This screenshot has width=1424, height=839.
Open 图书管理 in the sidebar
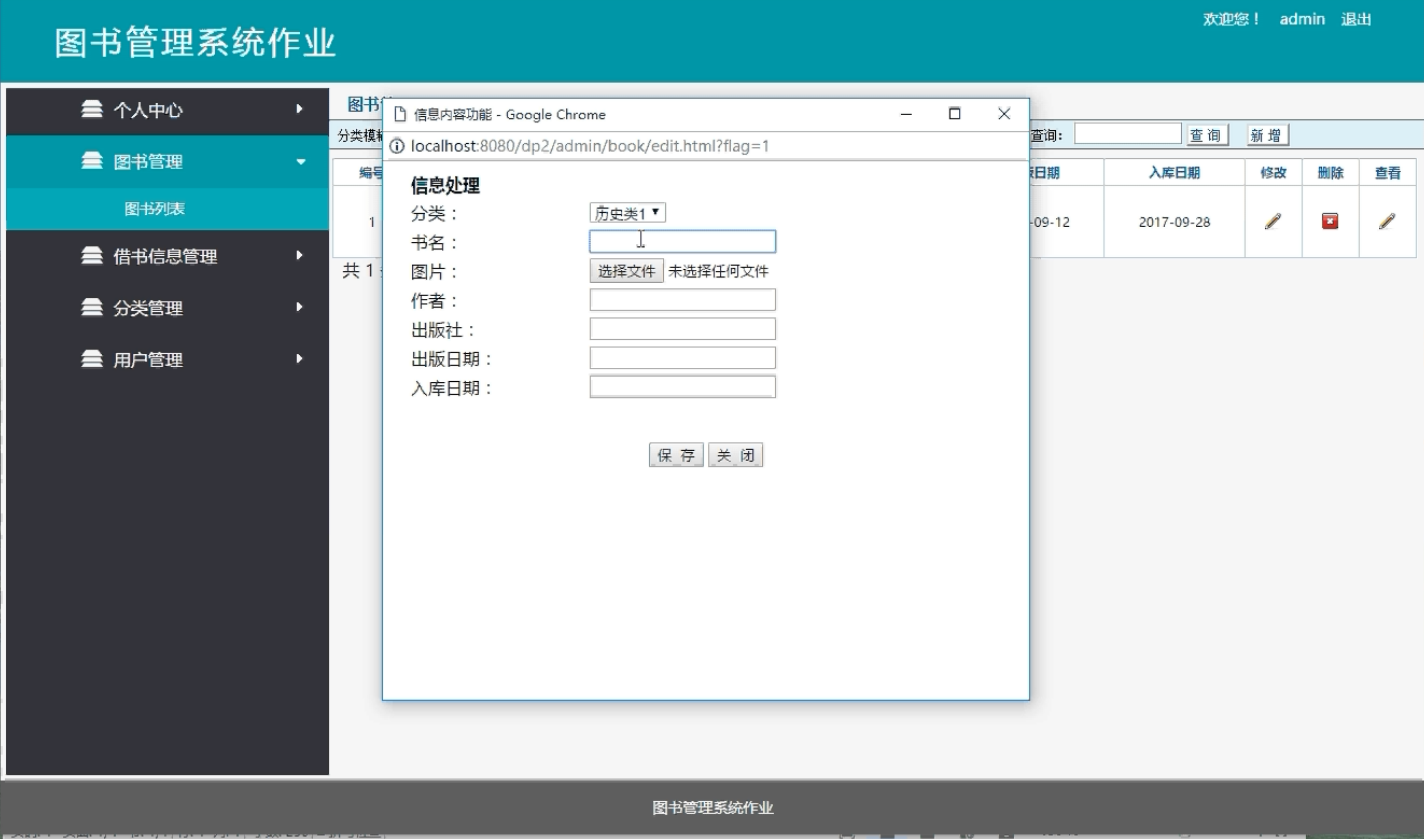click(167, 161)
